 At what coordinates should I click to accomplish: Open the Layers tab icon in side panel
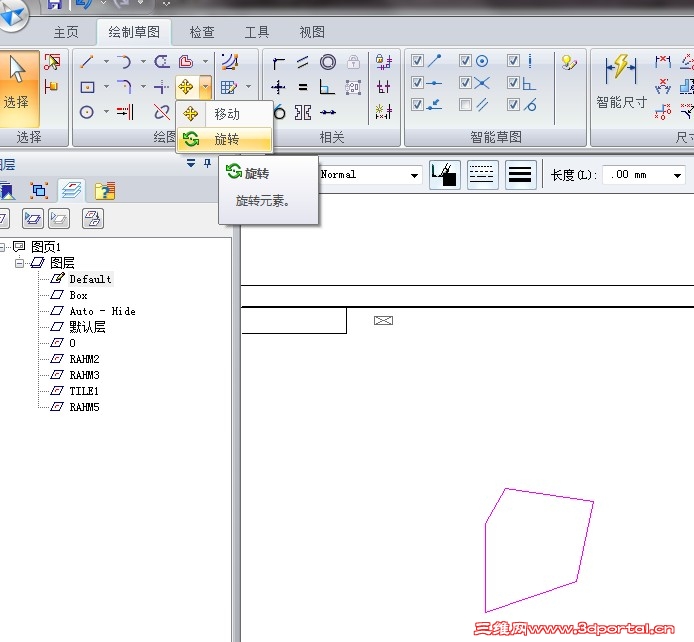click(x=71, y=191)
